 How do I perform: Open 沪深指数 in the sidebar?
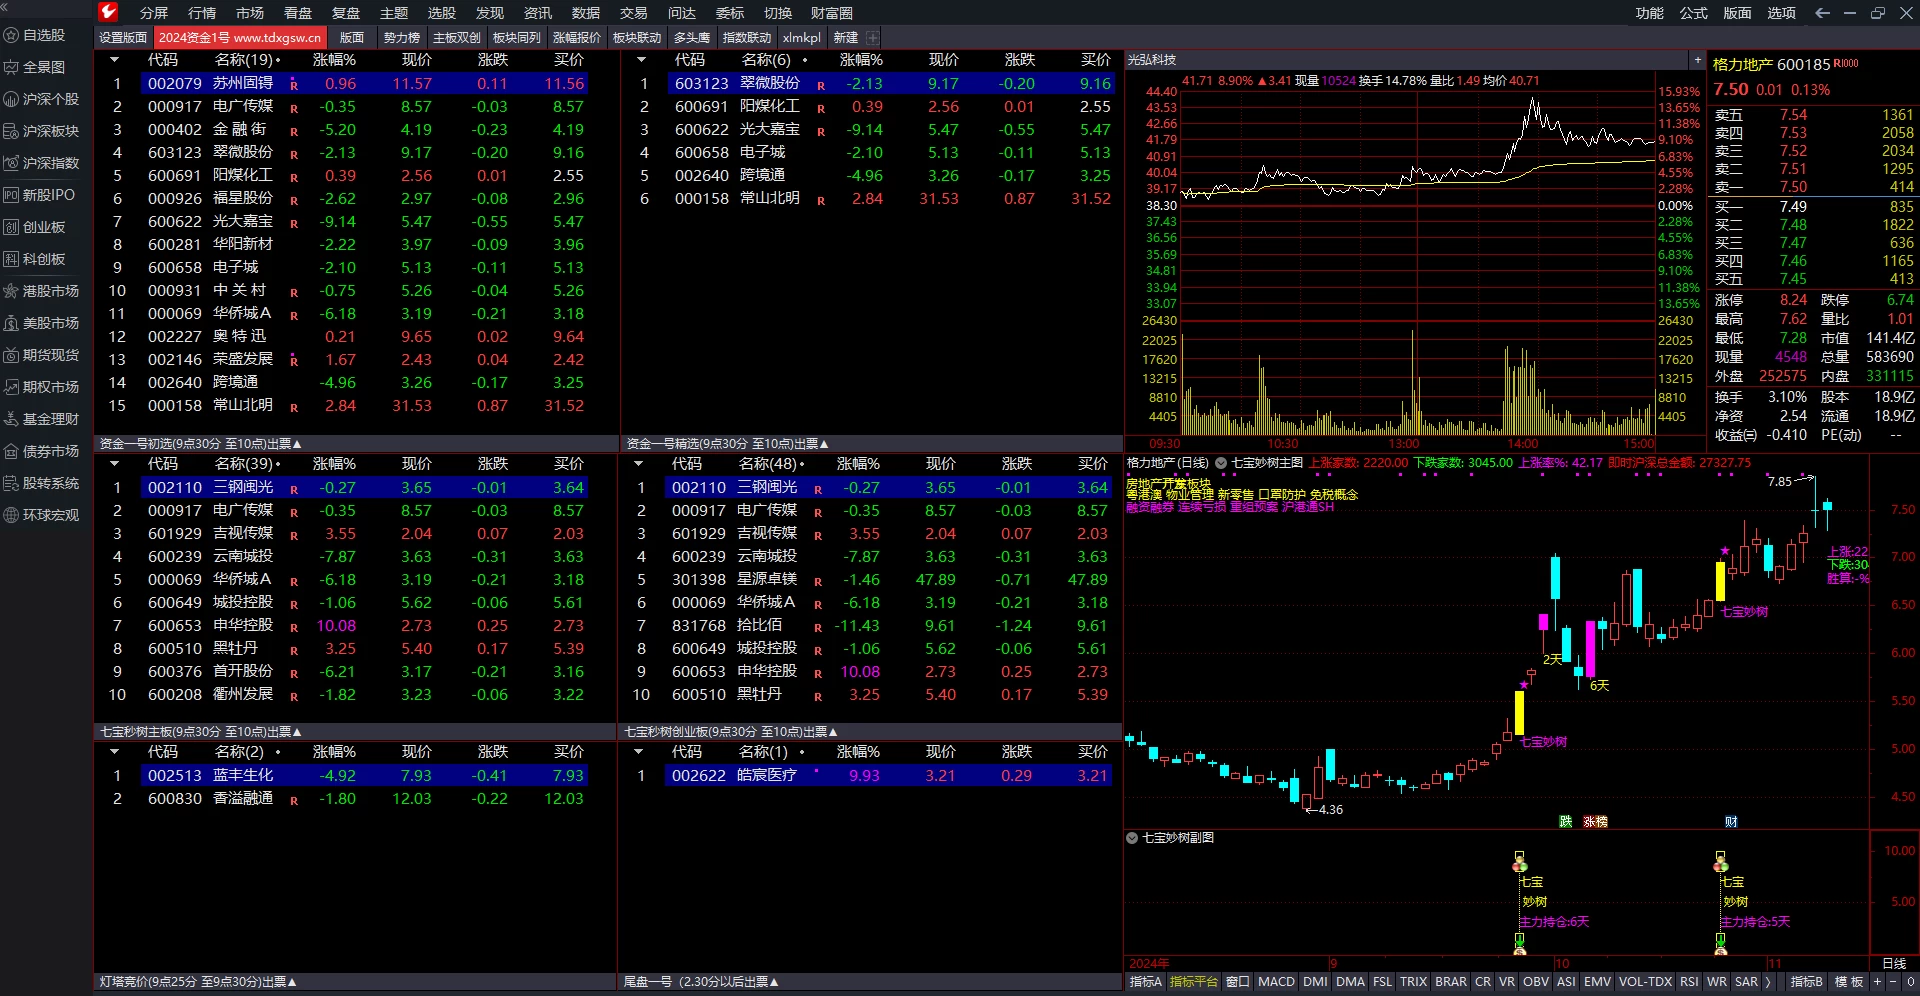point(42,163)
